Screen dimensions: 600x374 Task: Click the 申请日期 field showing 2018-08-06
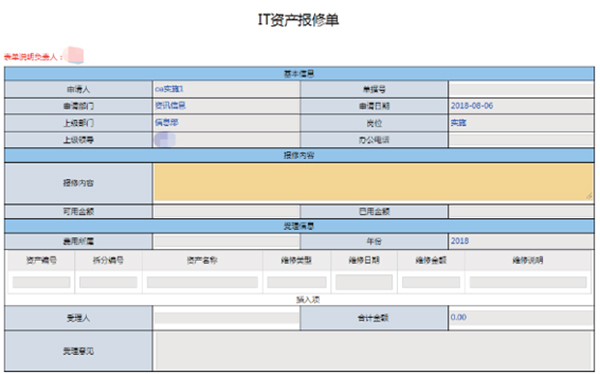tap(521, 106)
